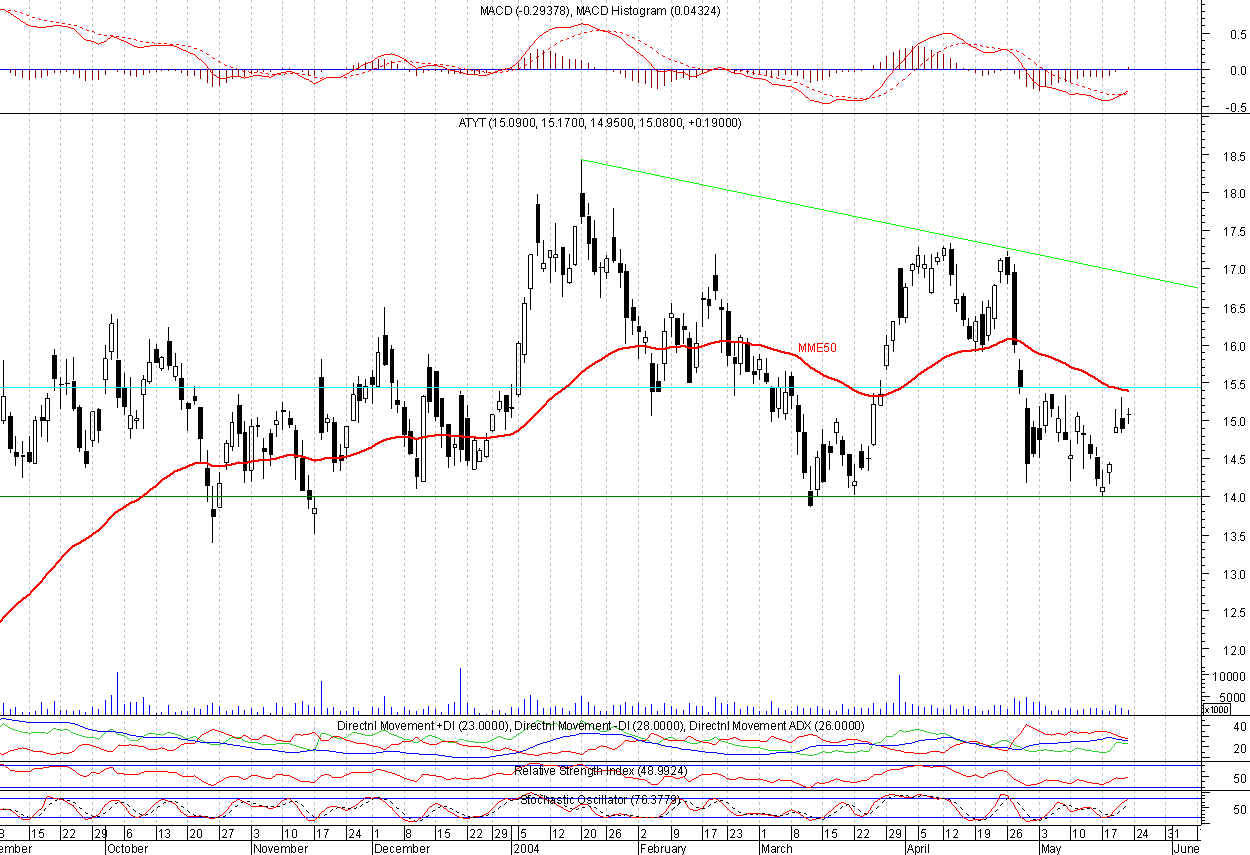Click the 20 Directional Movement axis label
1250x855 pixels.
1238,749
